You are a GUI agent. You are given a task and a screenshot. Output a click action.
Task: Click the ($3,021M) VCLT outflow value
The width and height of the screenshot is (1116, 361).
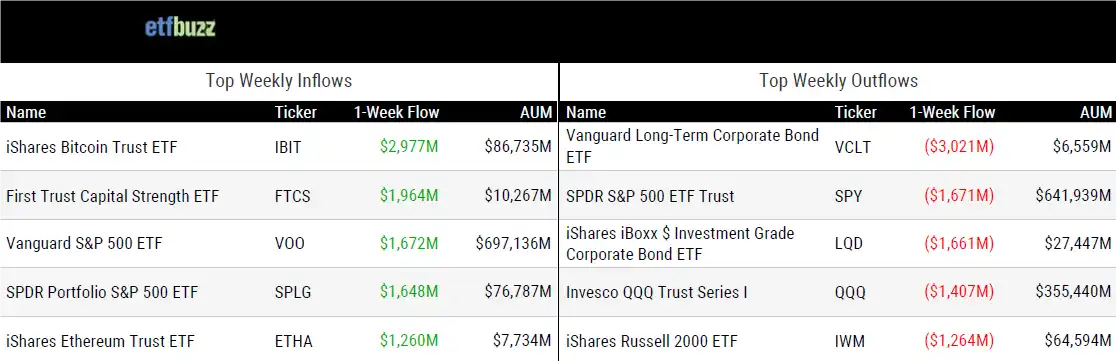coord(959,147)
